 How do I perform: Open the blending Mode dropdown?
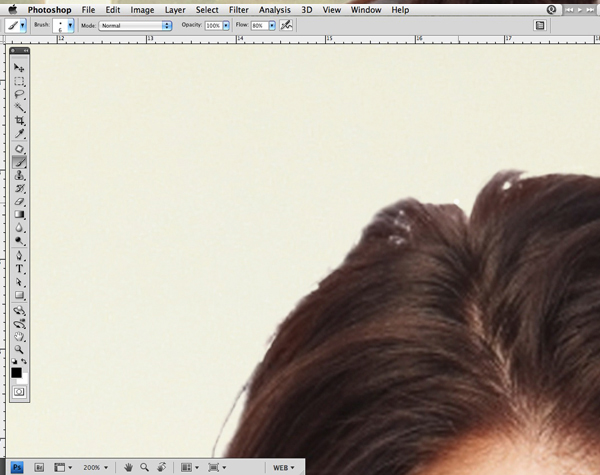click(135, 25)
